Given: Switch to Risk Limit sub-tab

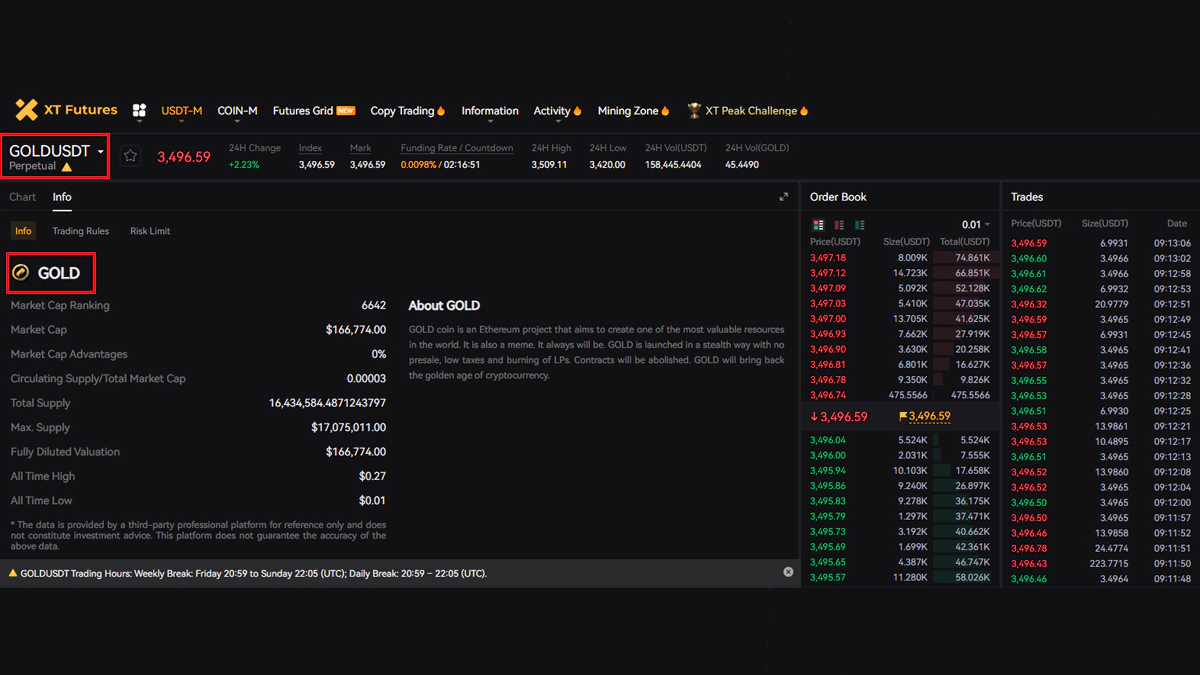Looking at the screenshot, I should pyautogui.click(x=150, y=231).
